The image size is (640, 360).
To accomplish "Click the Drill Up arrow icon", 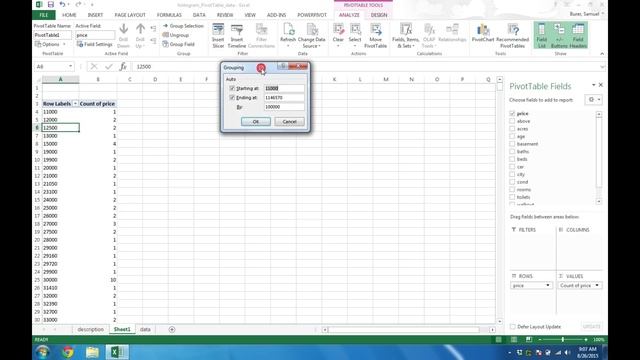I will pyautogui.click(x=140, y=29).
